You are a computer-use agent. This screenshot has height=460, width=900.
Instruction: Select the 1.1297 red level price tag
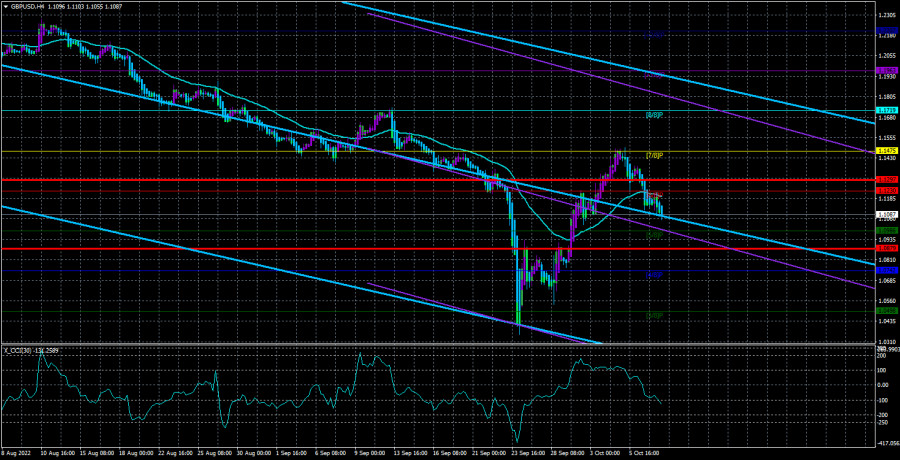887,180
